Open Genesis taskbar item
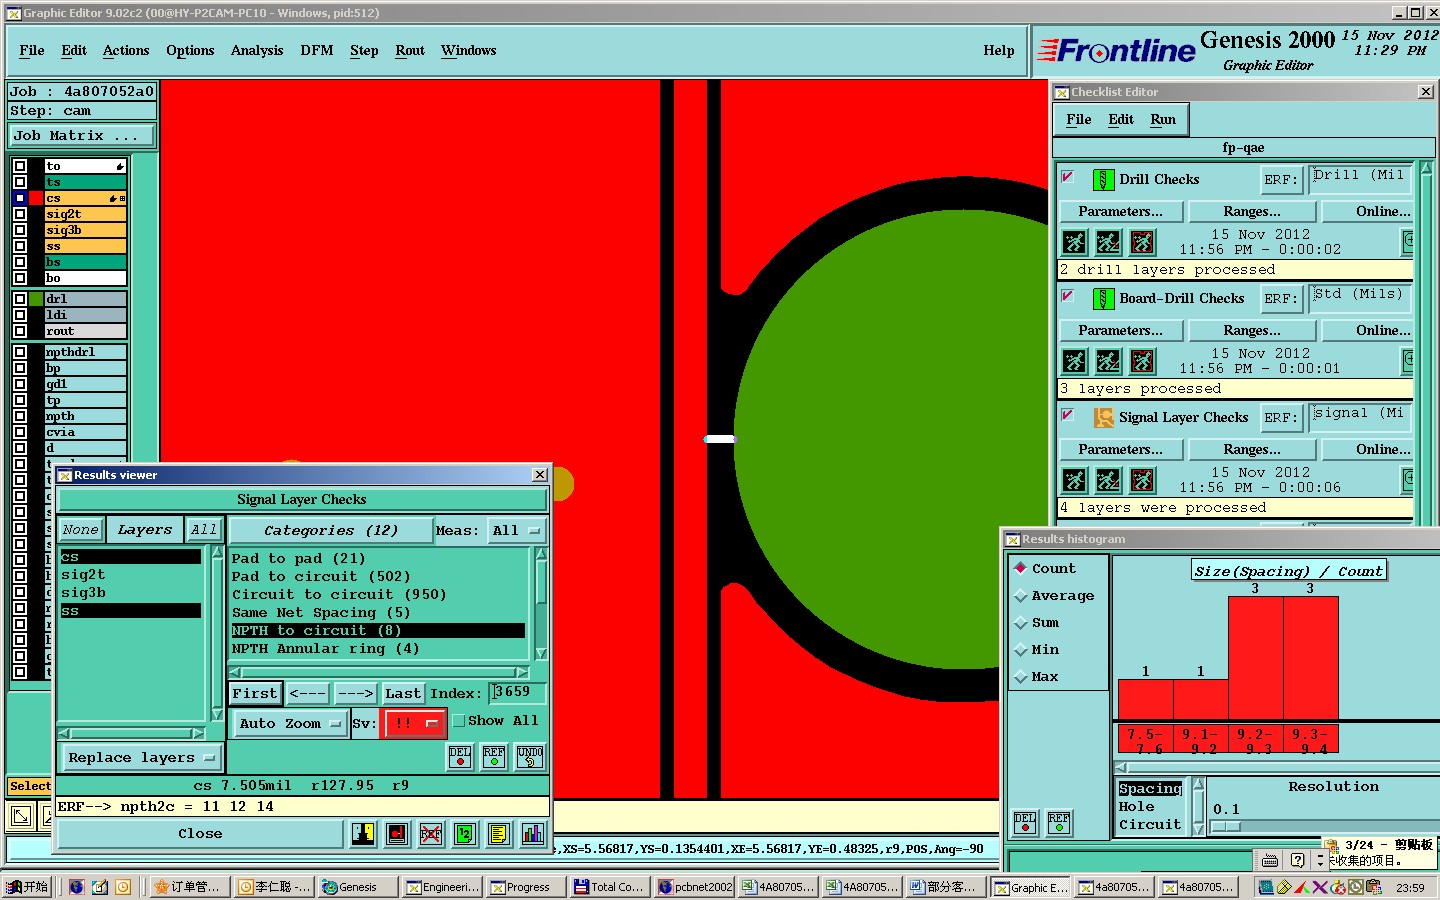 358,887
